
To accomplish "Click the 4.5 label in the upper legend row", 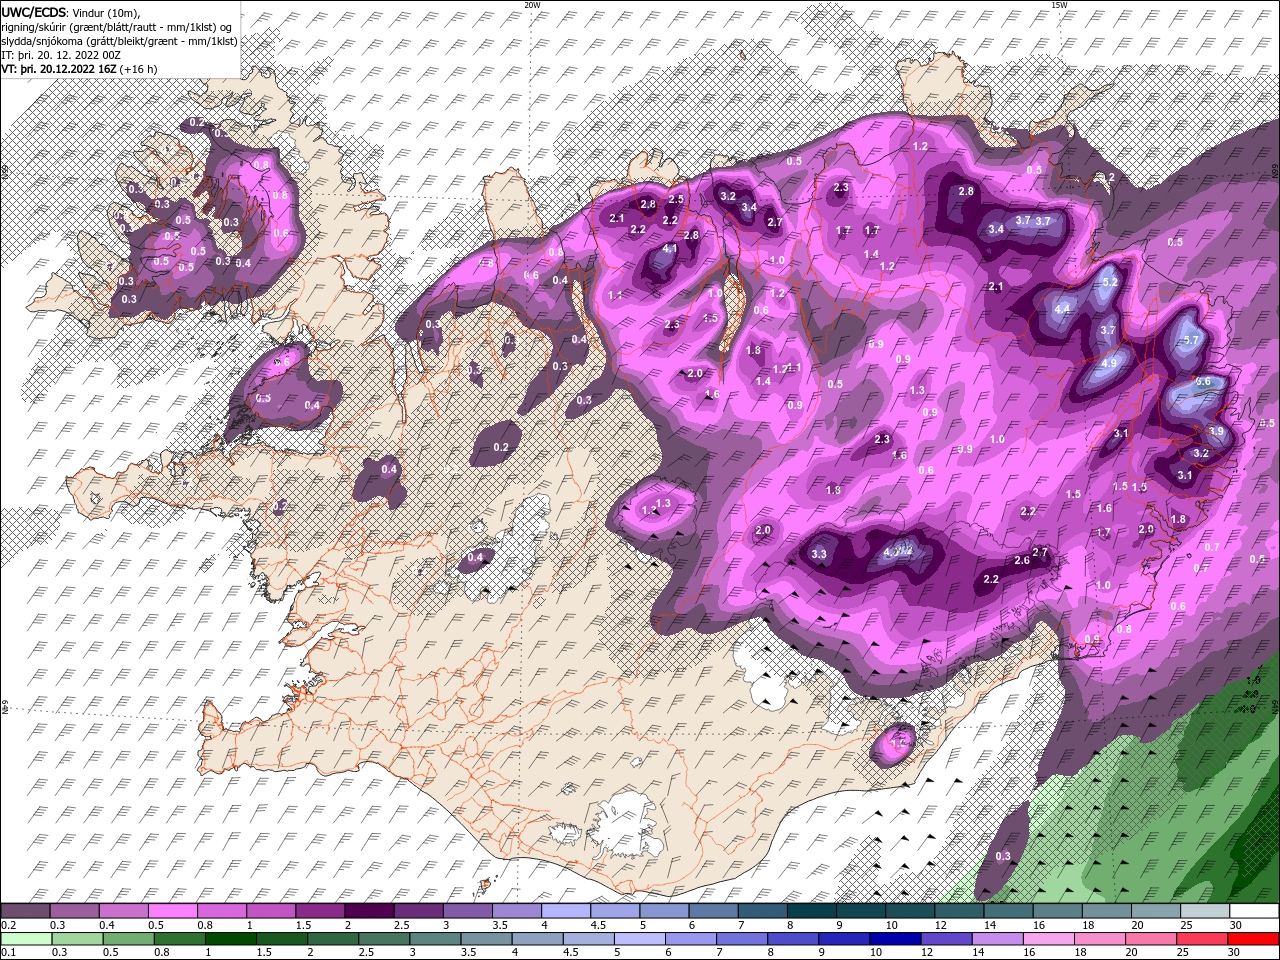I will tap(597, 926).
